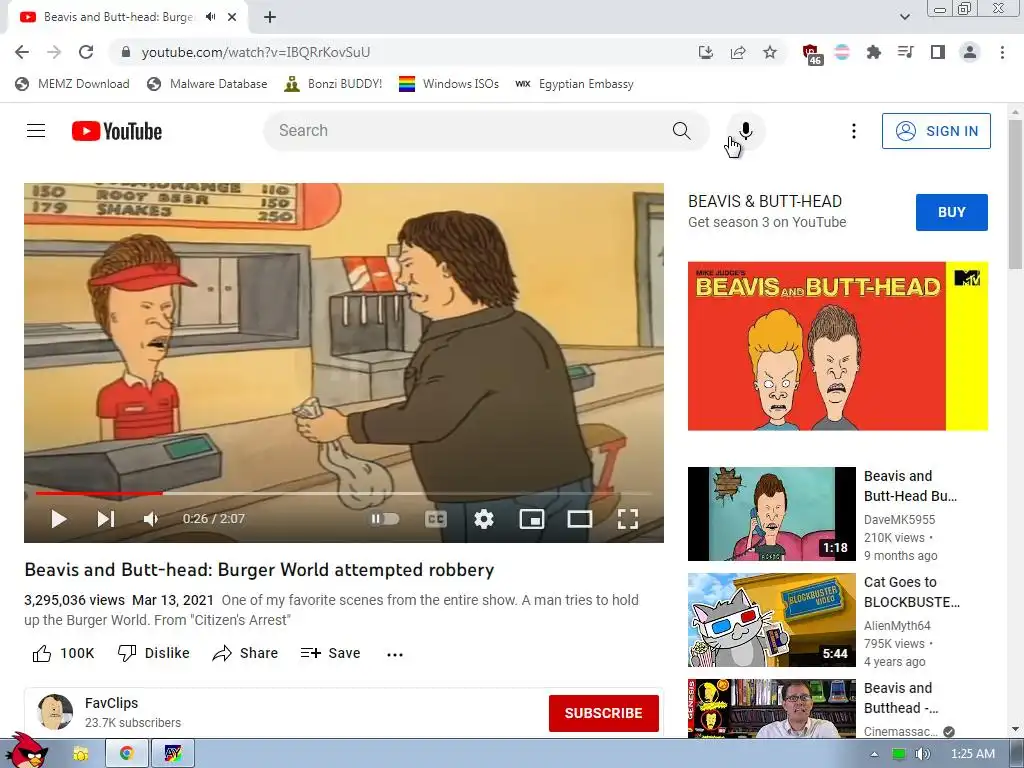Open the tab search chevron
This screenshot has width=1024, height=768.
904,17
